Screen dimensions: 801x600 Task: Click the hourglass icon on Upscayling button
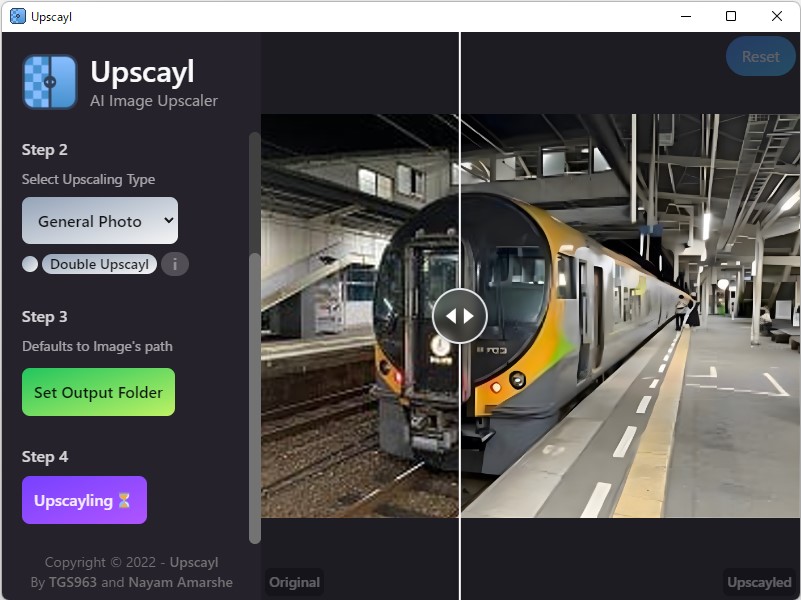(x=124, y=500)
